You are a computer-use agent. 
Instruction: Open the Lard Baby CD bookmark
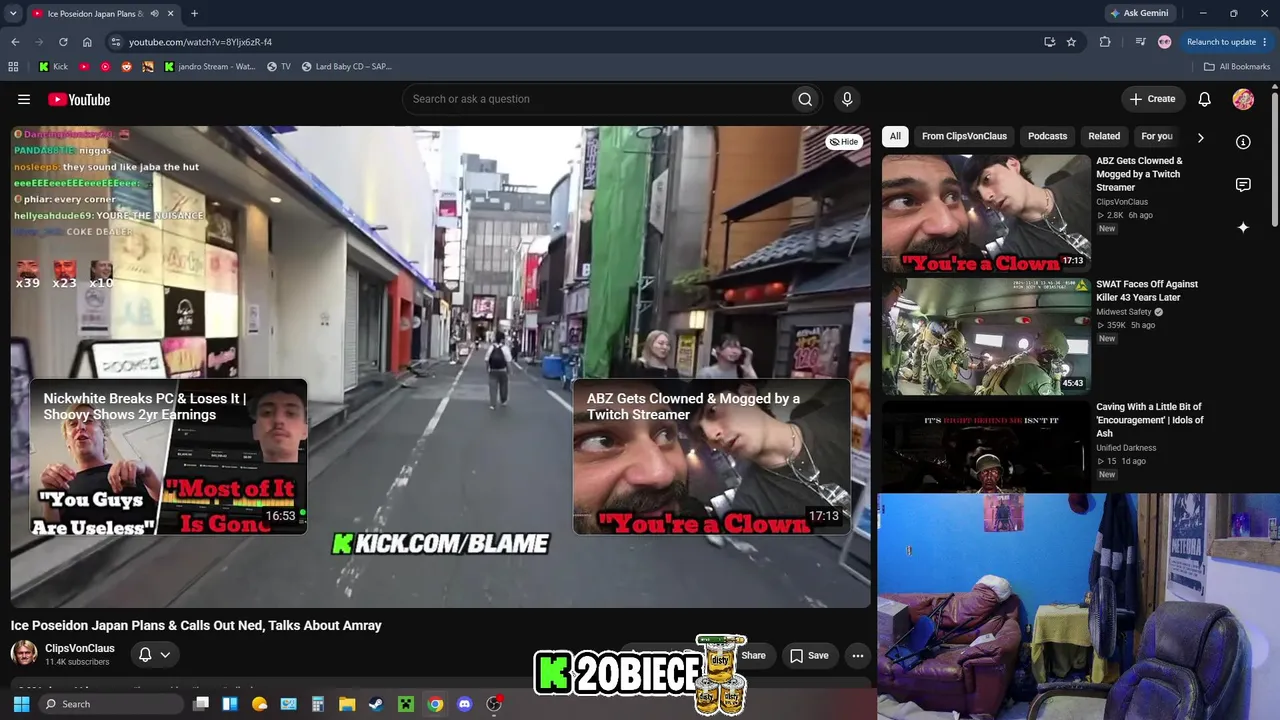pyautogui.click(x=346, y=67)
